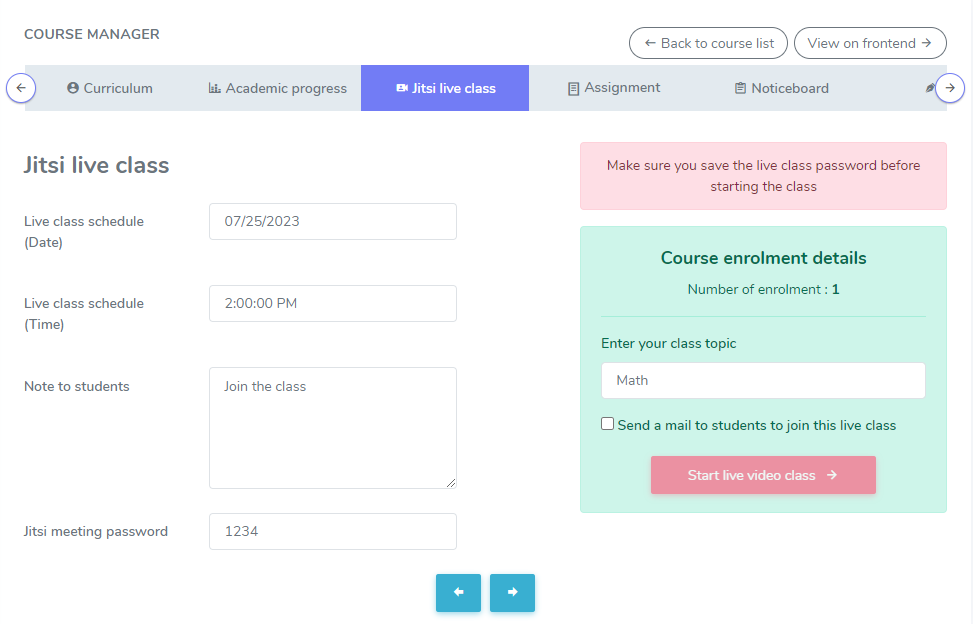Click the class topic input field
Screen dimensions: 973x624
point(763,380)
